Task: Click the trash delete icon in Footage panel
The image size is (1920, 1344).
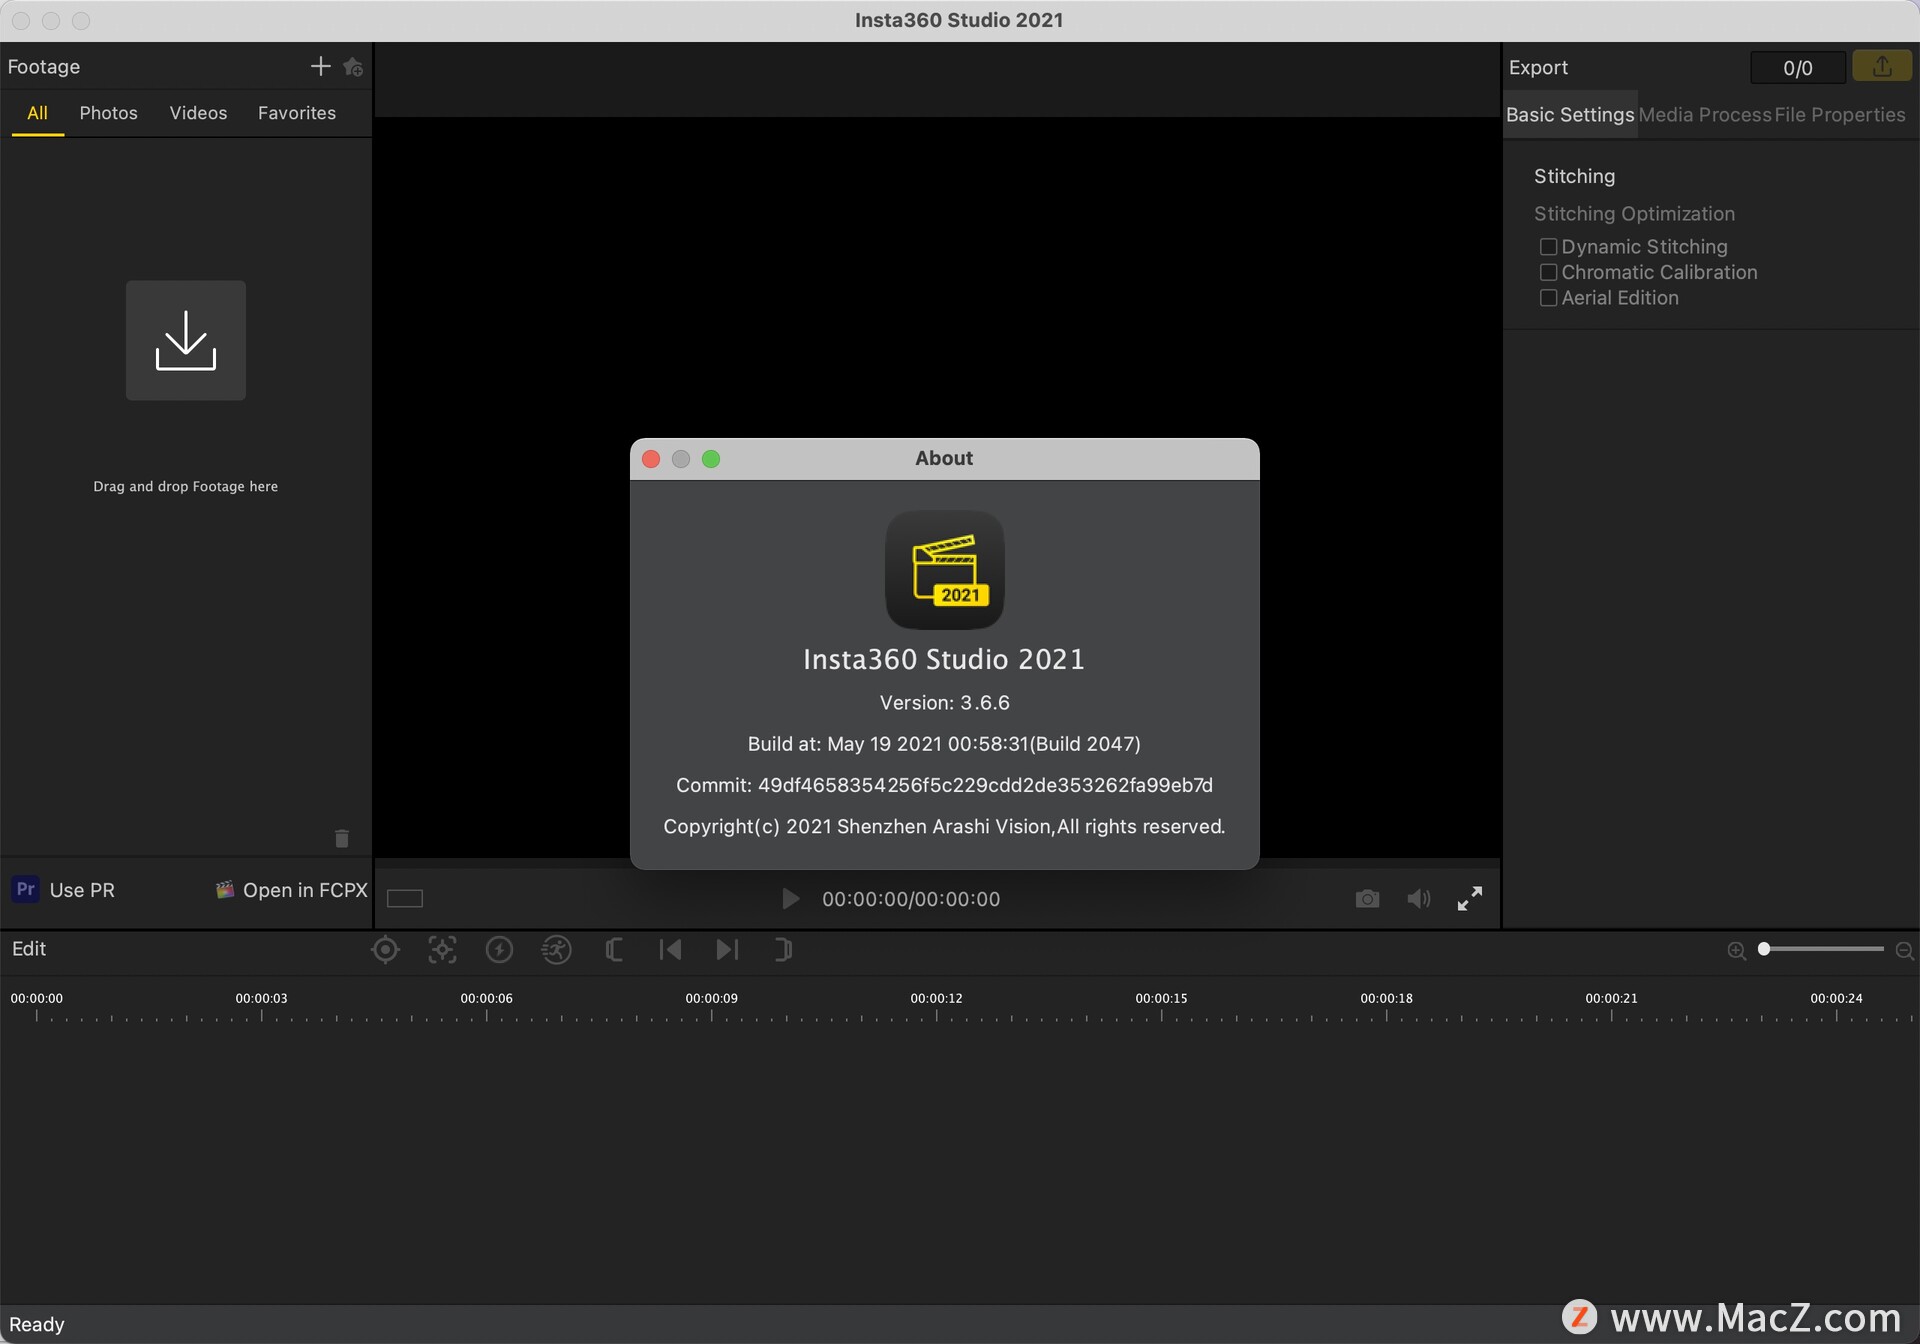Action: pos(342,838)
